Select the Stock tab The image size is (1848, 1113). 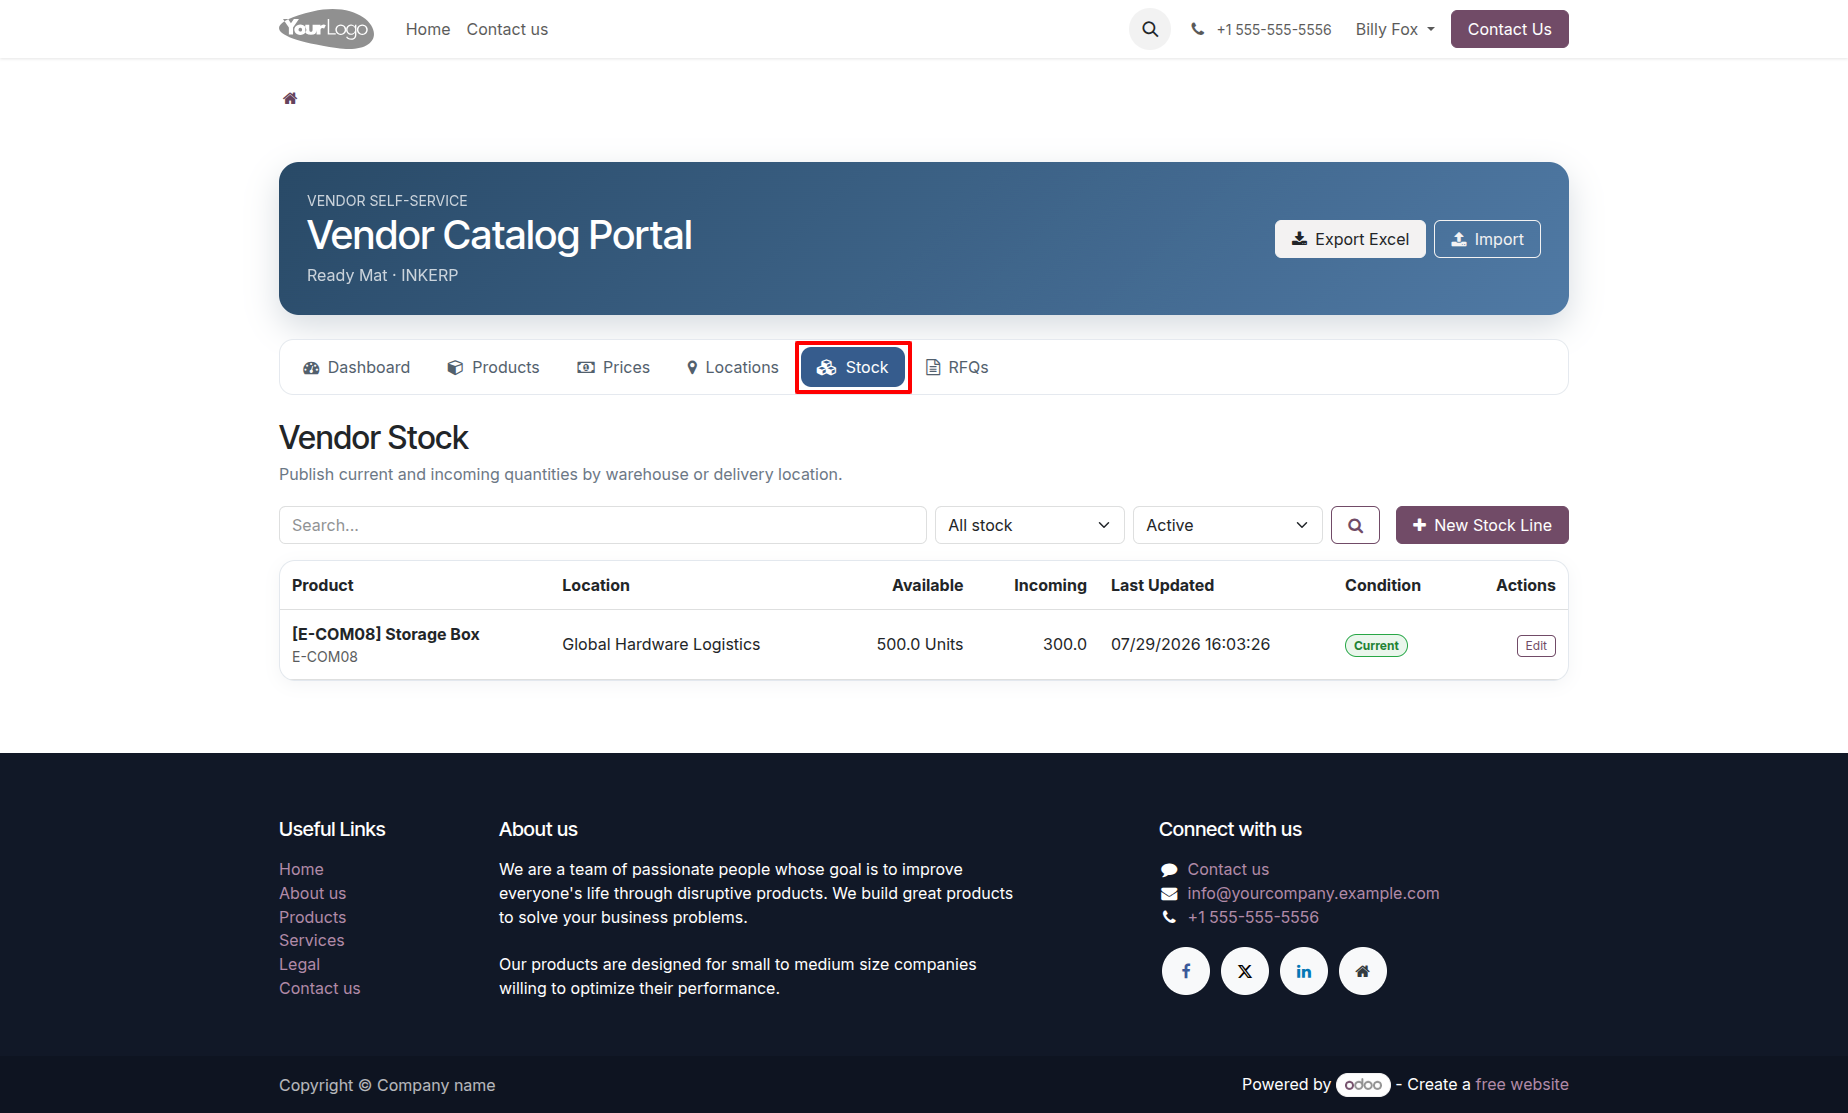853,367
